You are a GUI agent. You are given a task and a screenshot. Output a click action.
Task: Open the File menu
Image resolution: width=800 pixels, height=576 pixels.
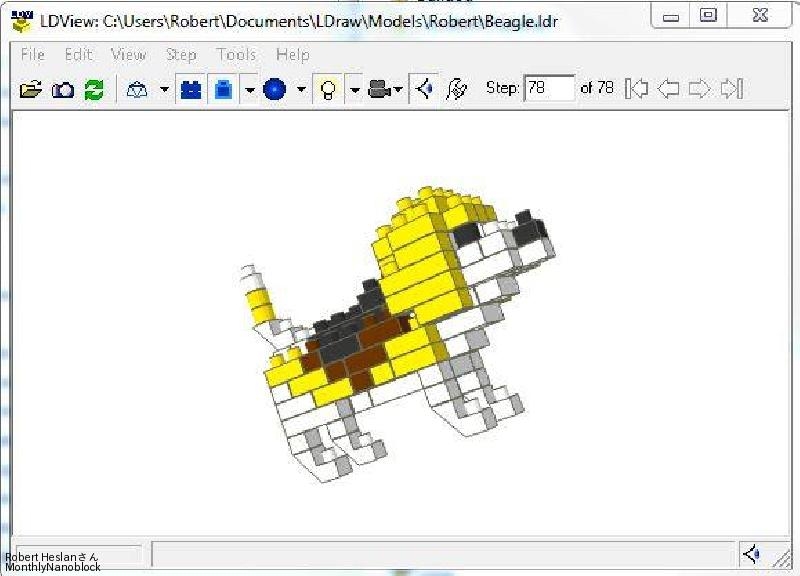[x=32, y=55]
